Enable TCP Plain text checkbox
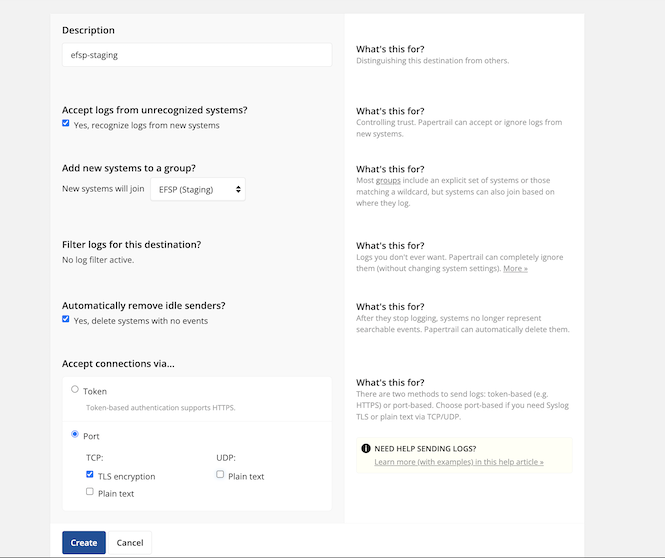This screenshot has height=558, width=665. [89, 491]
